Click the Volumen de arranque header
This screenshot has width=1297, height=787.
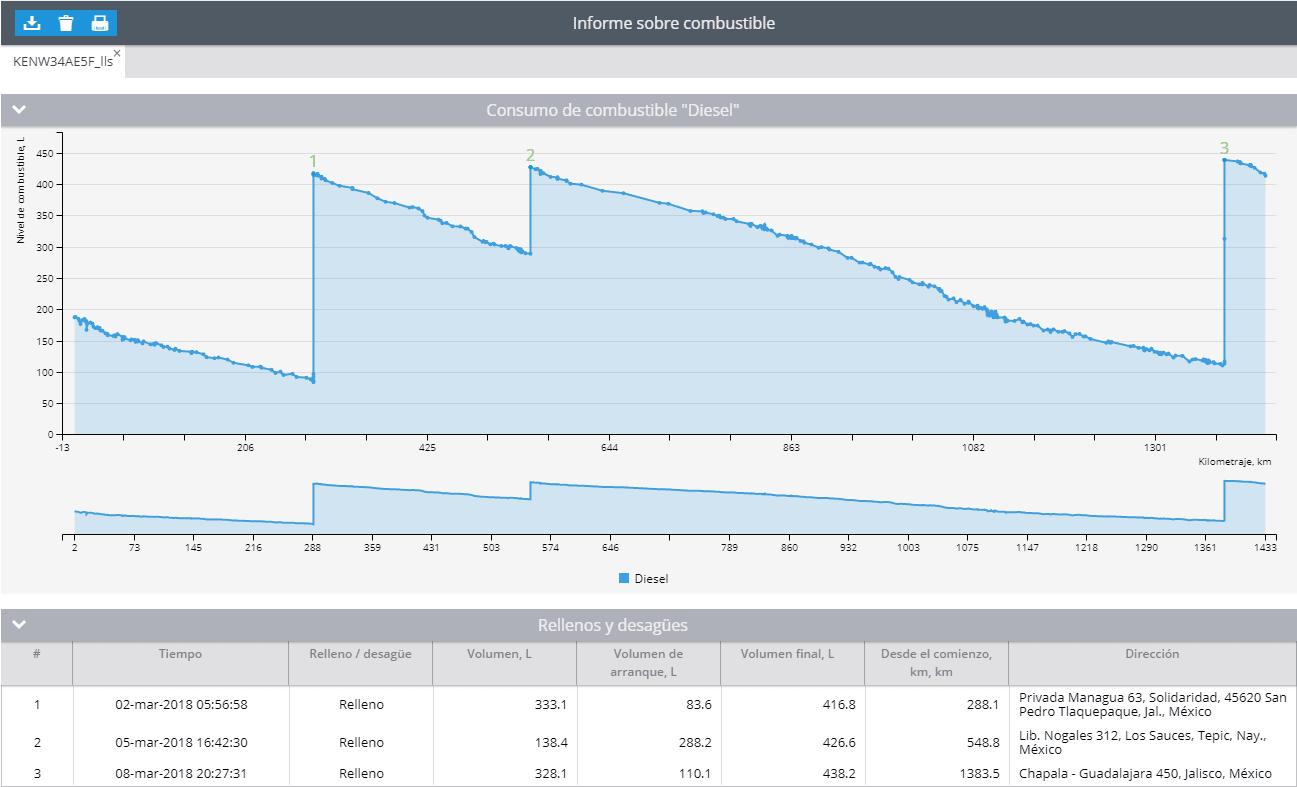click(648, 663)
